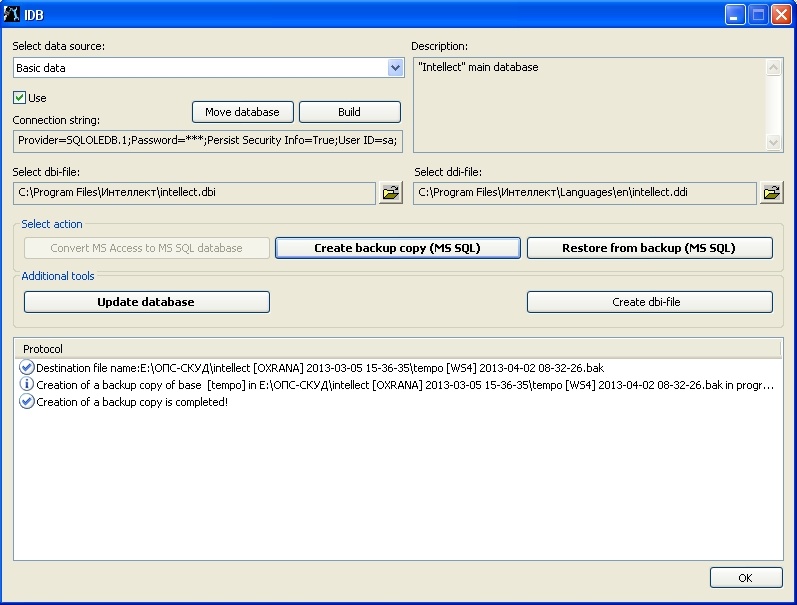Run Update database tool
This screenshot has height=605, width=797.
click(146, 302)
